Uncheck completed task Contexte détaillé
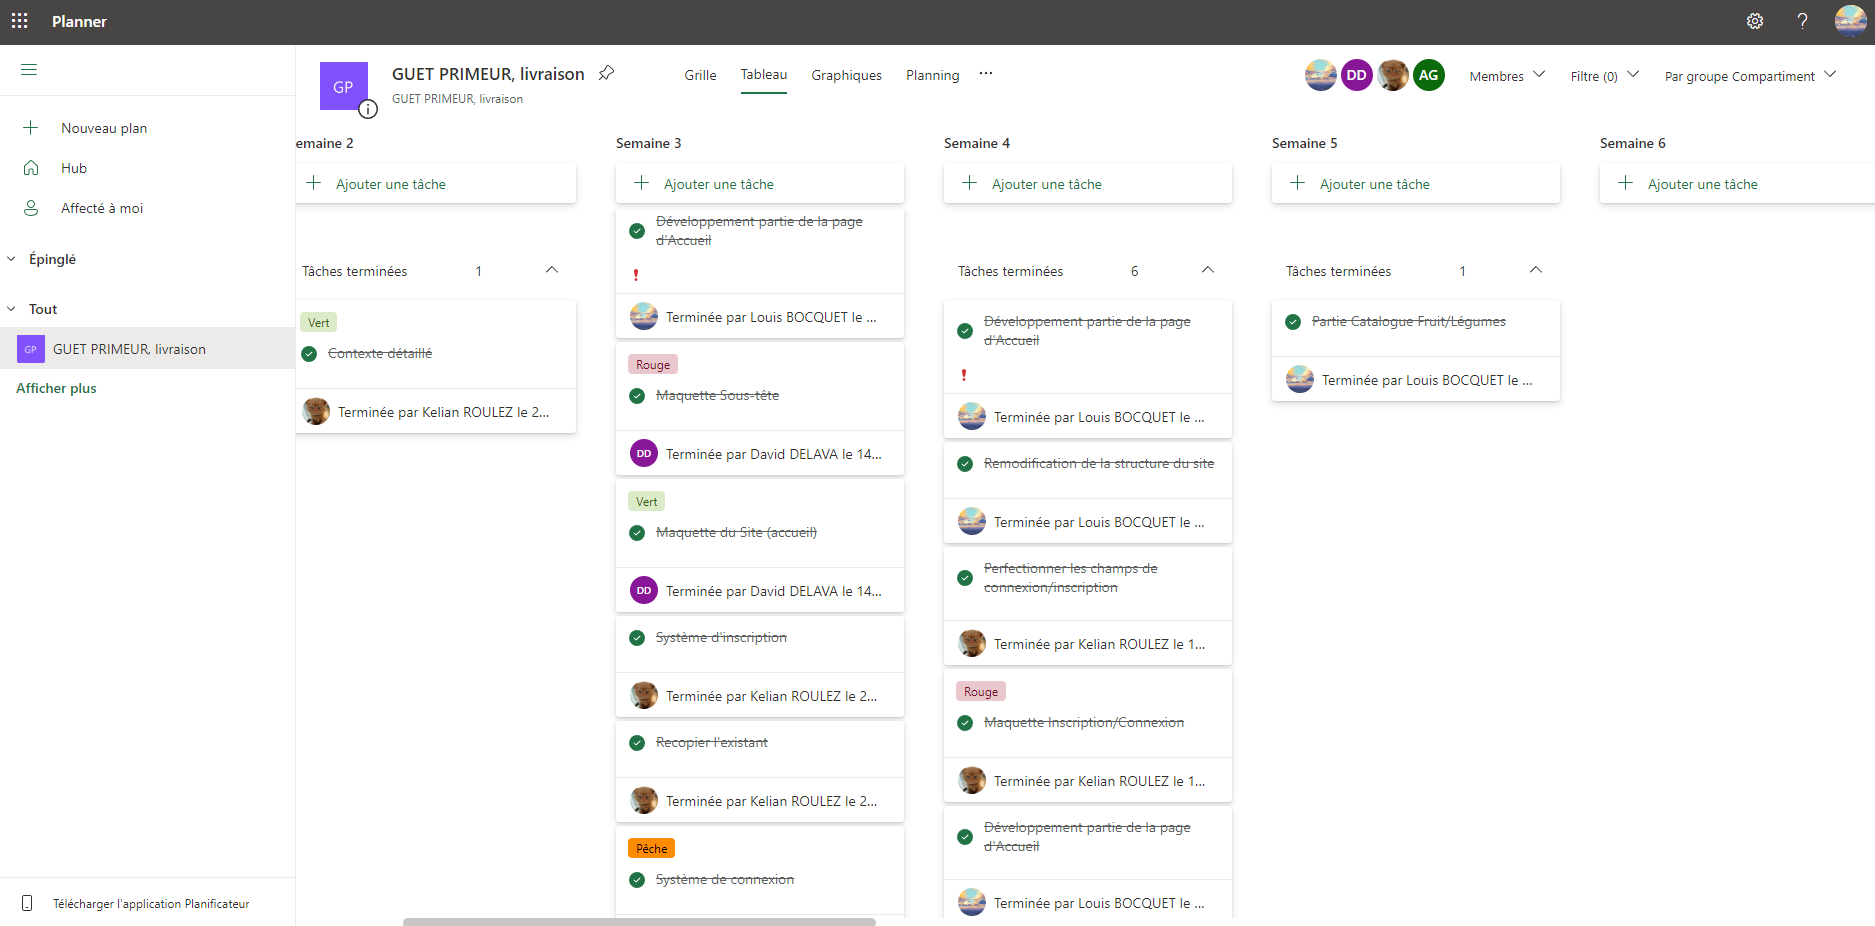 tap(309, 354)
